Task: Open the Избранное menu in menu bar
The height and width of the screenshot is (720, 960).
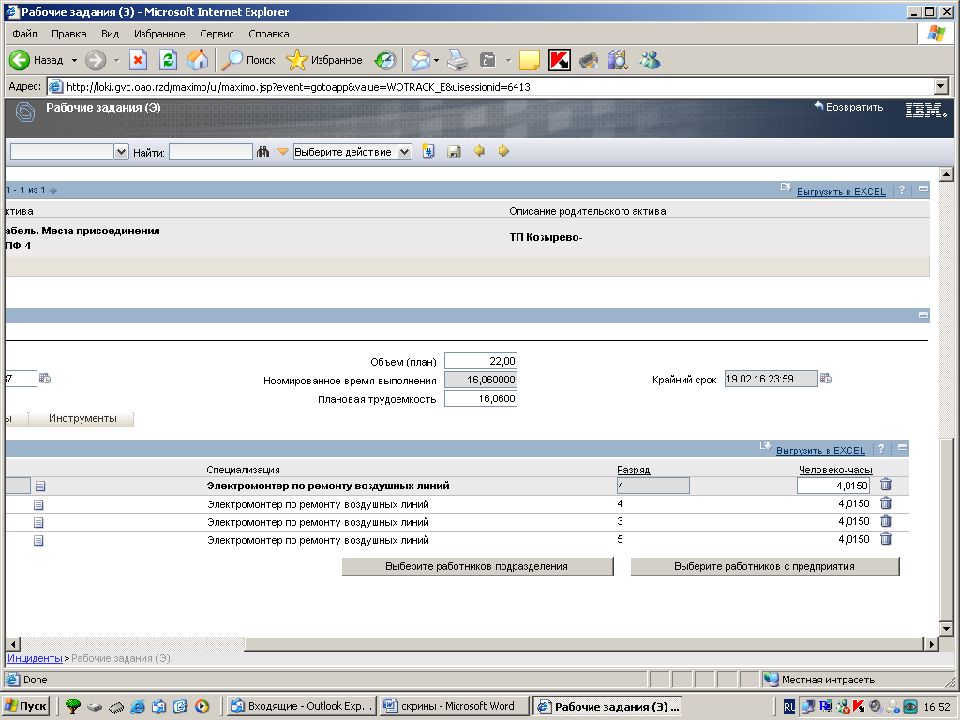Action: pos(159,34)
